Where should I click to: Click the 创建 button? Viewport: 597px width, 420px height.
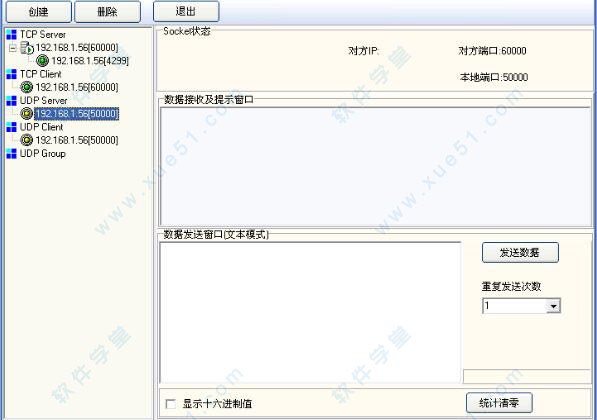tap(38, 12)
